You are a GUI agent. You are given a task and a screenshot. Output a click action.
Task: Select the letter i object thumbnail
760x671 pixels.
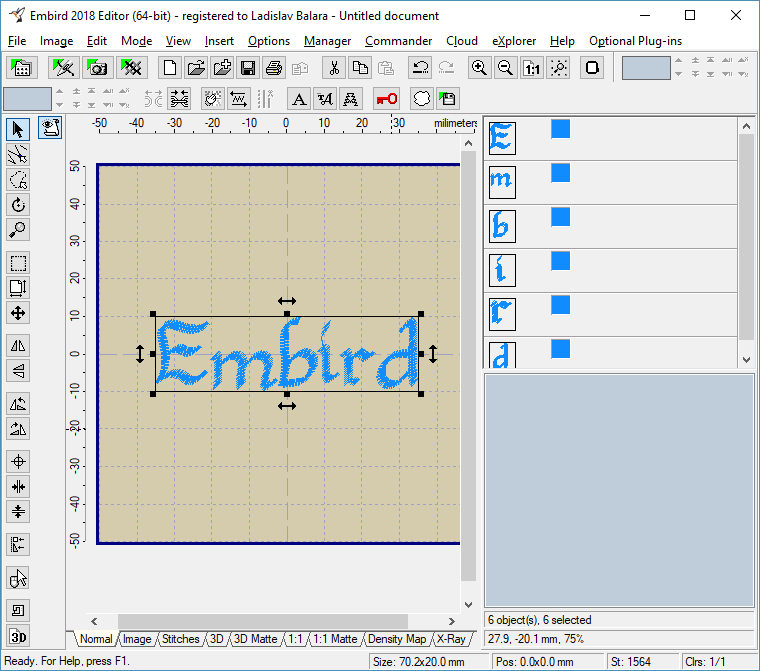point(502,270)
